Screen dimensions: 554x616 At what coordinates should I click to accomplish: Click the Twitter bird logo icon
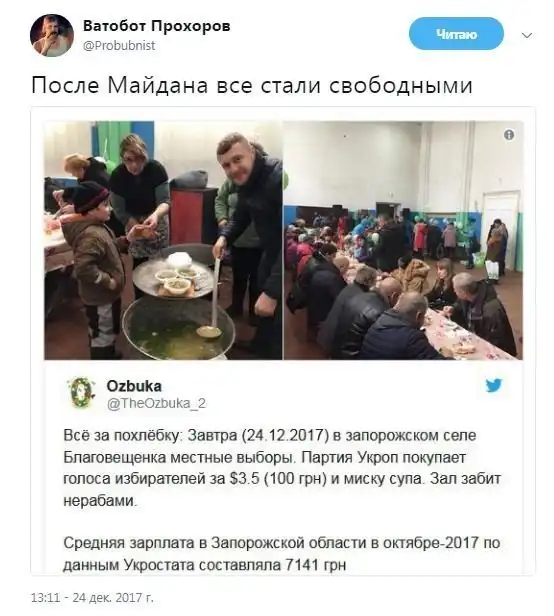[x=493, y=385]
